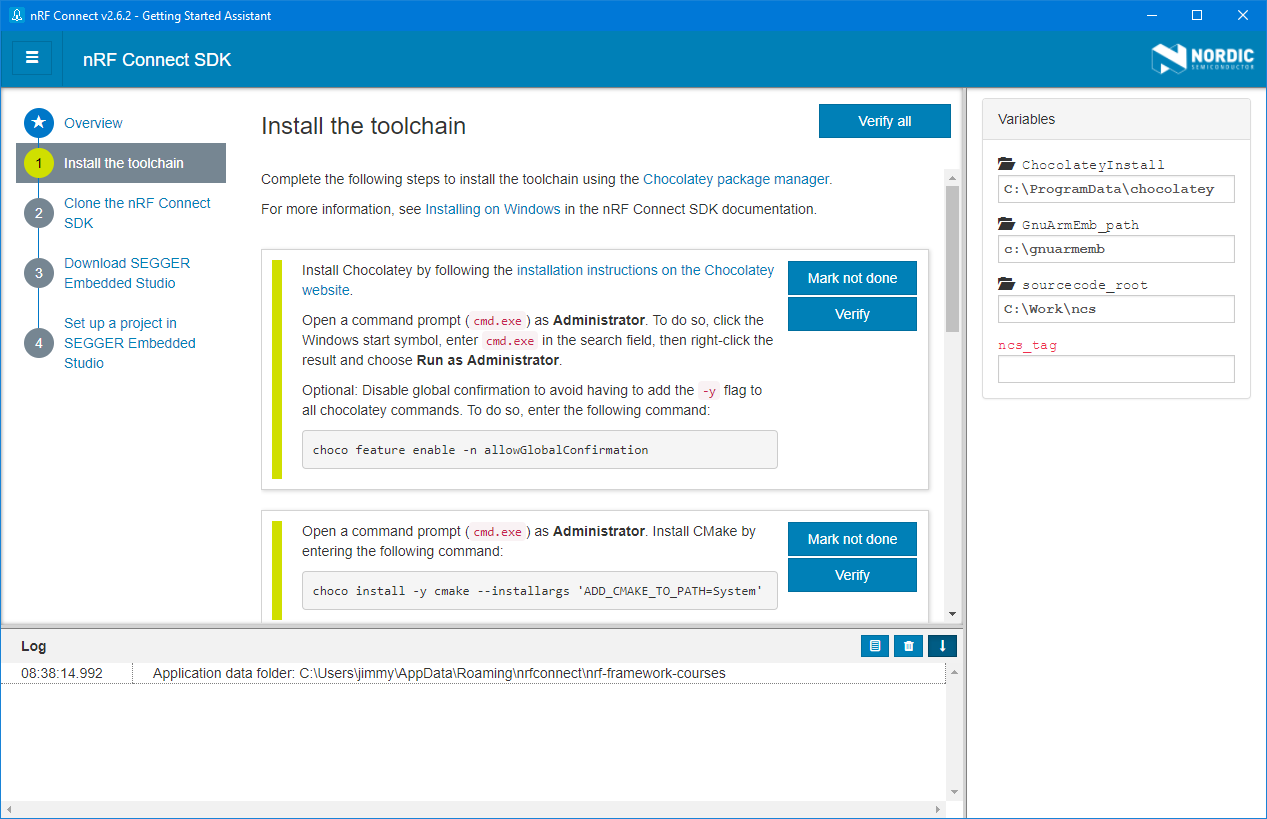This screenshot has height=819, width=1267.
Task: Click the ncs_tag input field
Action: pos(1116,369)
